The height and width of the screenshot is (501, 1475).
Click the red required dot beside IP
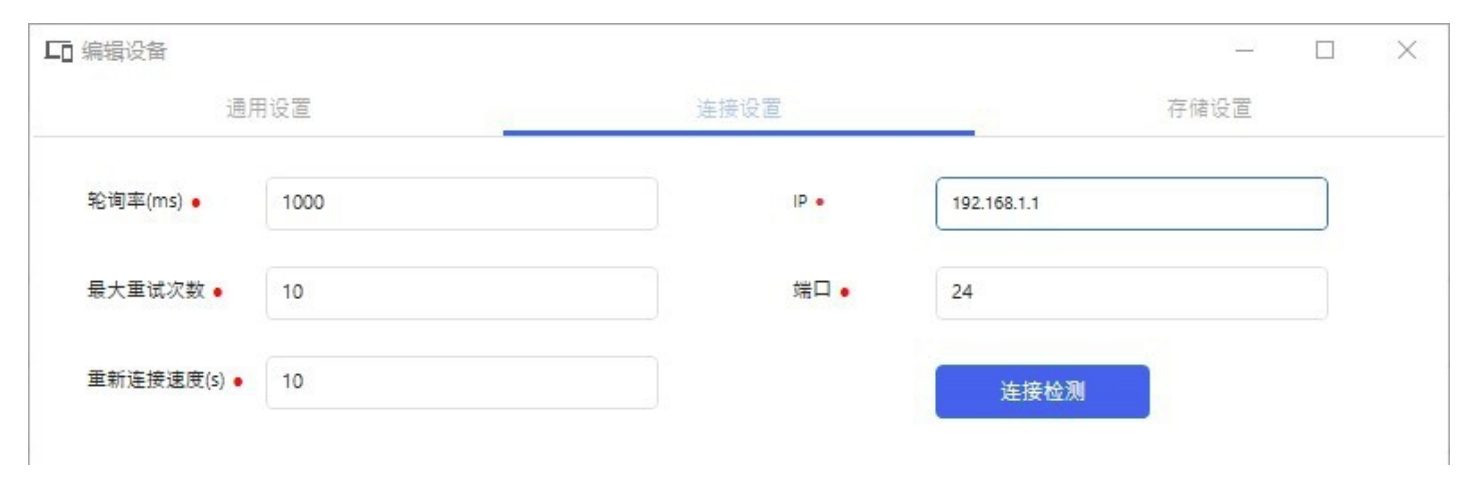point(820,203)
